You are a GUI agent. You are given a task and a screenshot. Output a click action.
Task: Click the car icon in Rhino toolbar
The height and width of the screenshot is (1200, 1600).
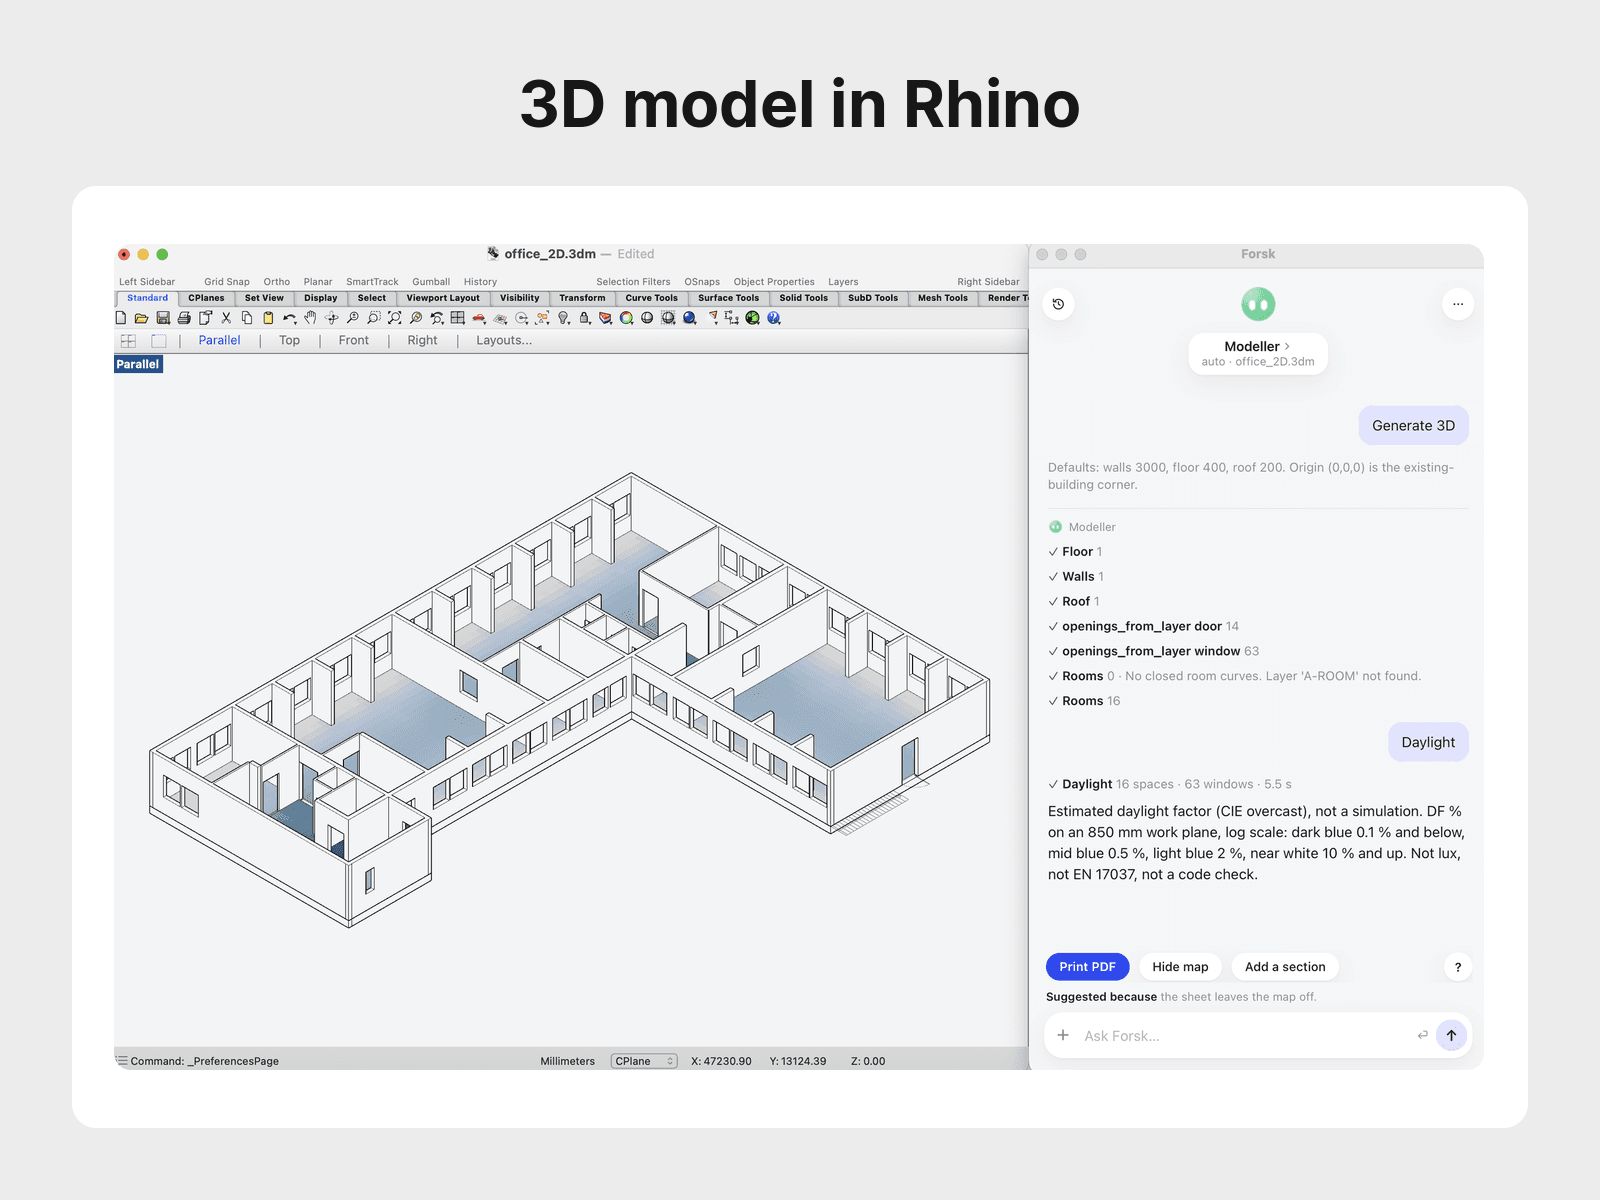(479, 318)
